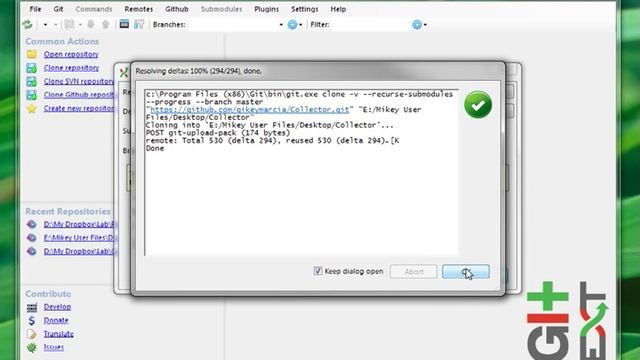This screenshot has height=360, width=640.
Task: Click the Translate page icon
Action: click(x=31, y=334)
